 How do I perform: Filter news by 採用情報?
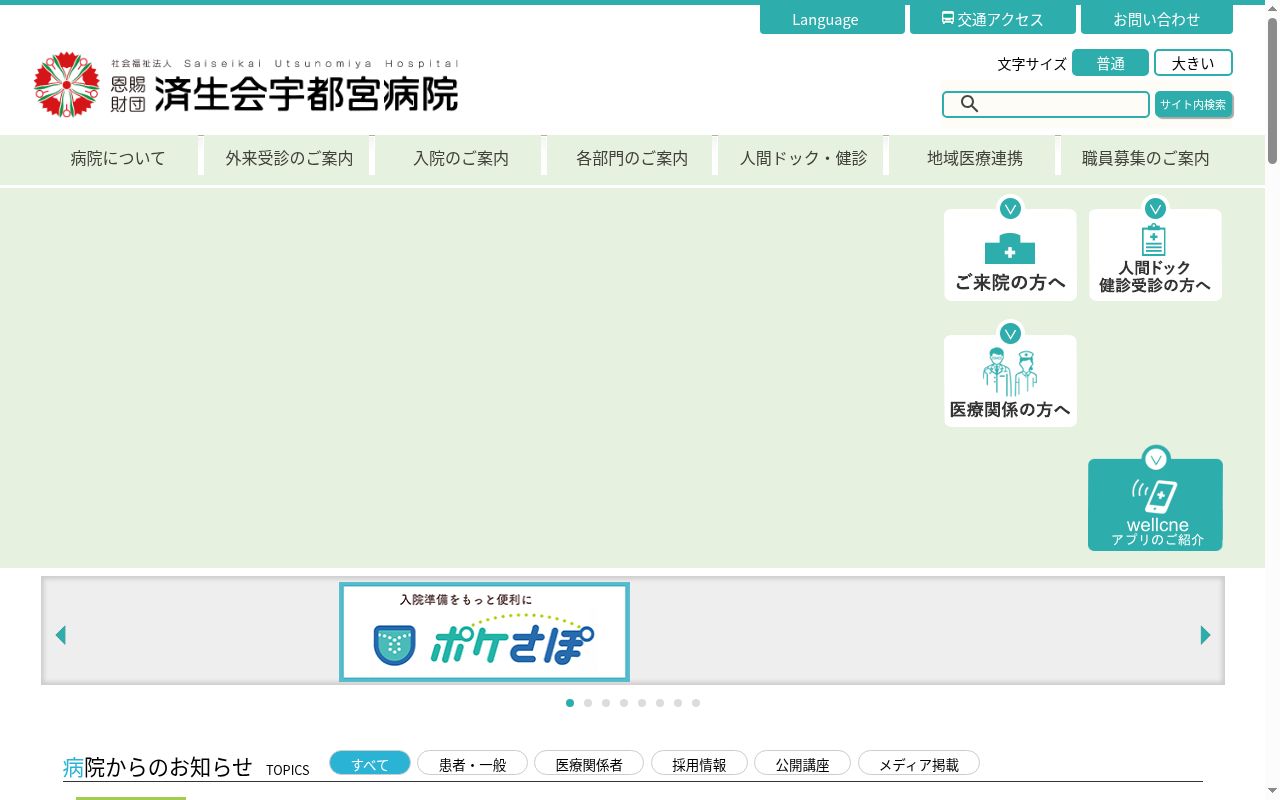click(x=699, y=763)
